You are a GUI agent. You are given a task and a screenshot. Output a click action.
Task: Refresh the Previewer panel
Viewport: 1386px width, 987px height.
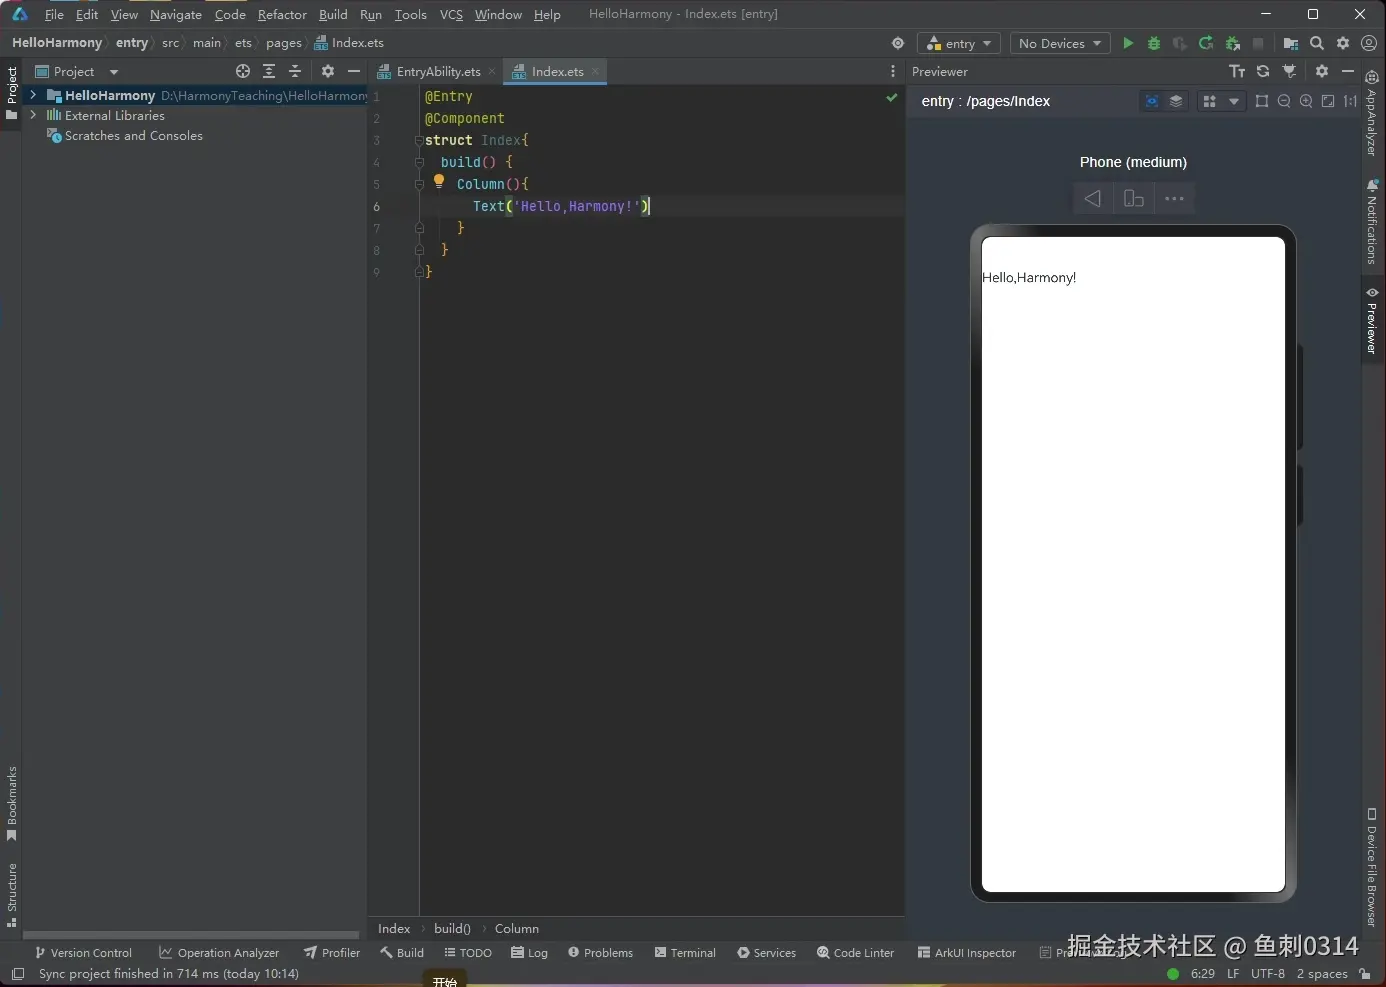coord(1263,71)
